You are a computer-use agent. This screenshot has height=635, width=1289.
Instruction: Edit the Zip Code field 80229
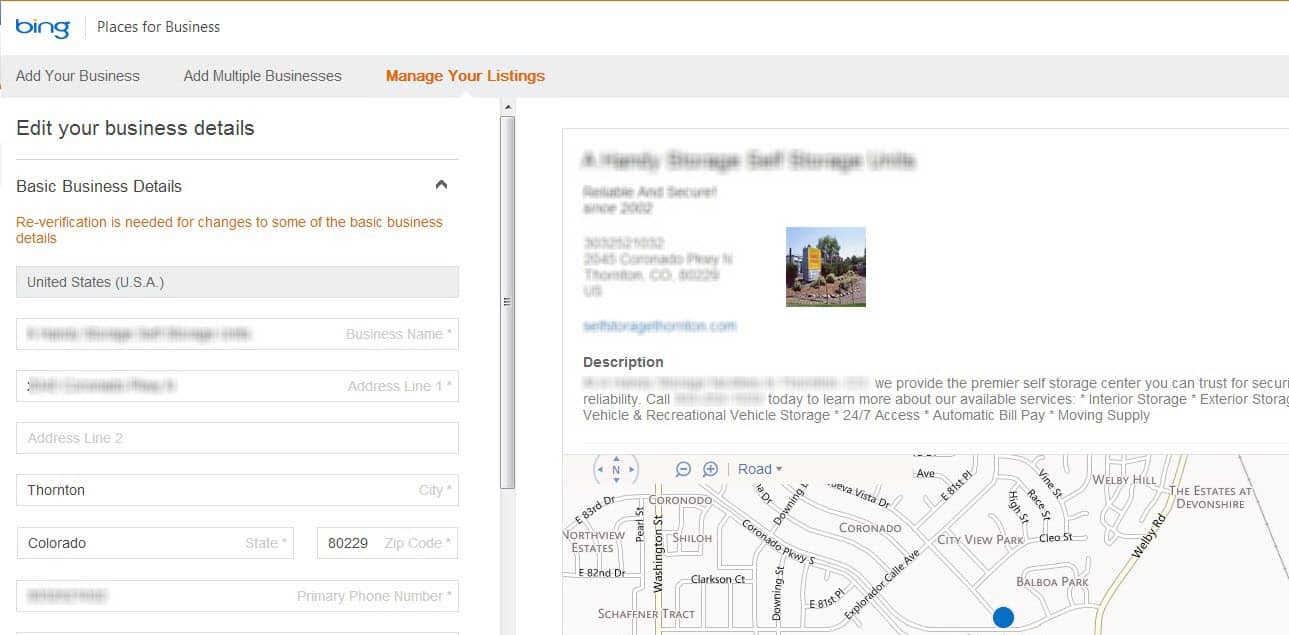click(388, 543)
